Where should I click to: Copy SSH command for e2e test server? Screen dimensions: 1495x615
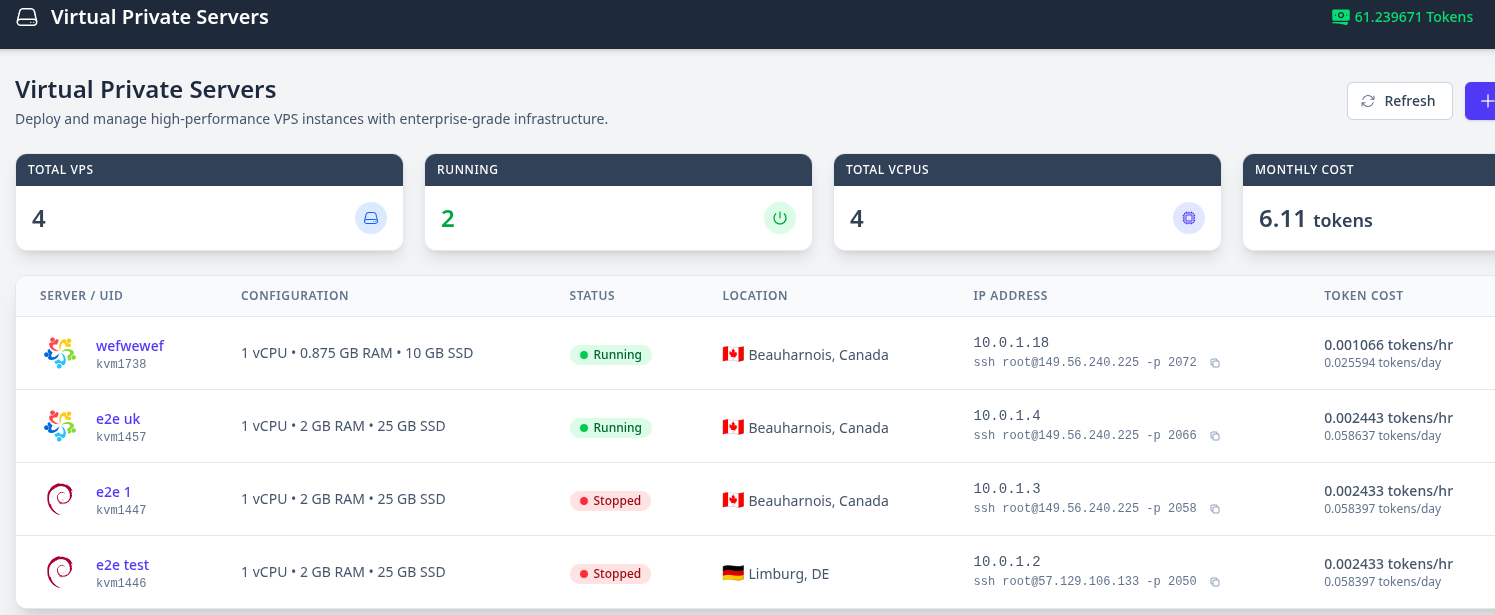[1215, 582]
